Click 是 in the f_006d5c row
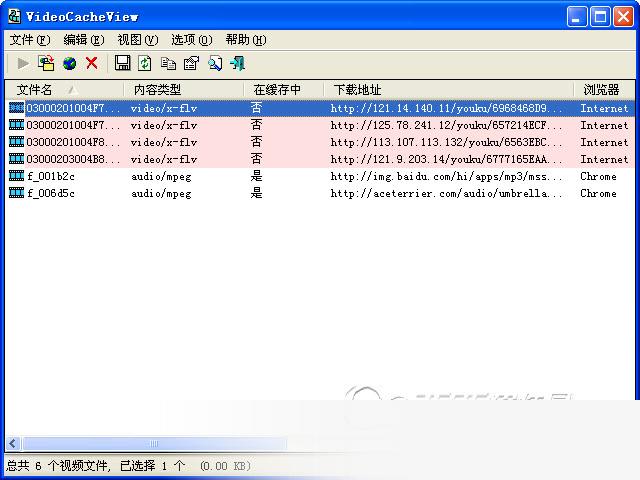Screen dimensions: 640x480 click(256, 193)
